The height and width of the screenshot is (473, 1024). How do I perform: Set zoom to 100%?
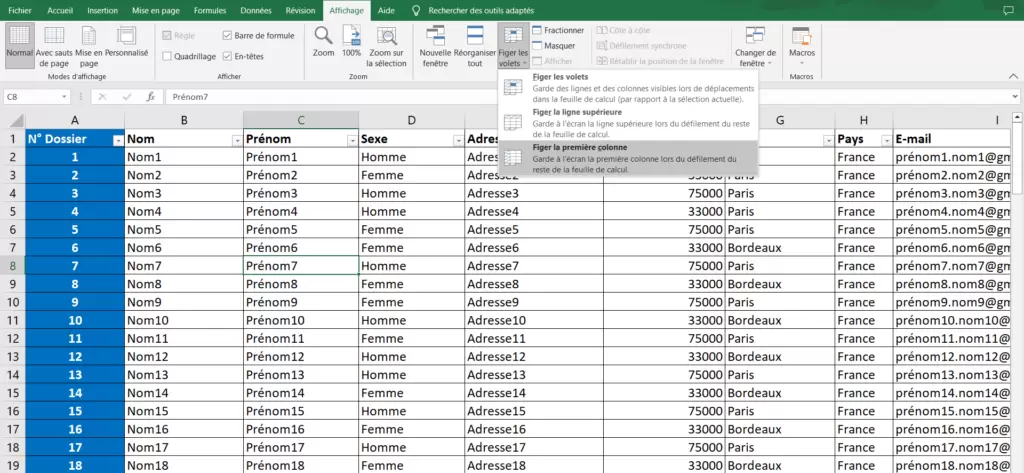(x=351, y=42)
